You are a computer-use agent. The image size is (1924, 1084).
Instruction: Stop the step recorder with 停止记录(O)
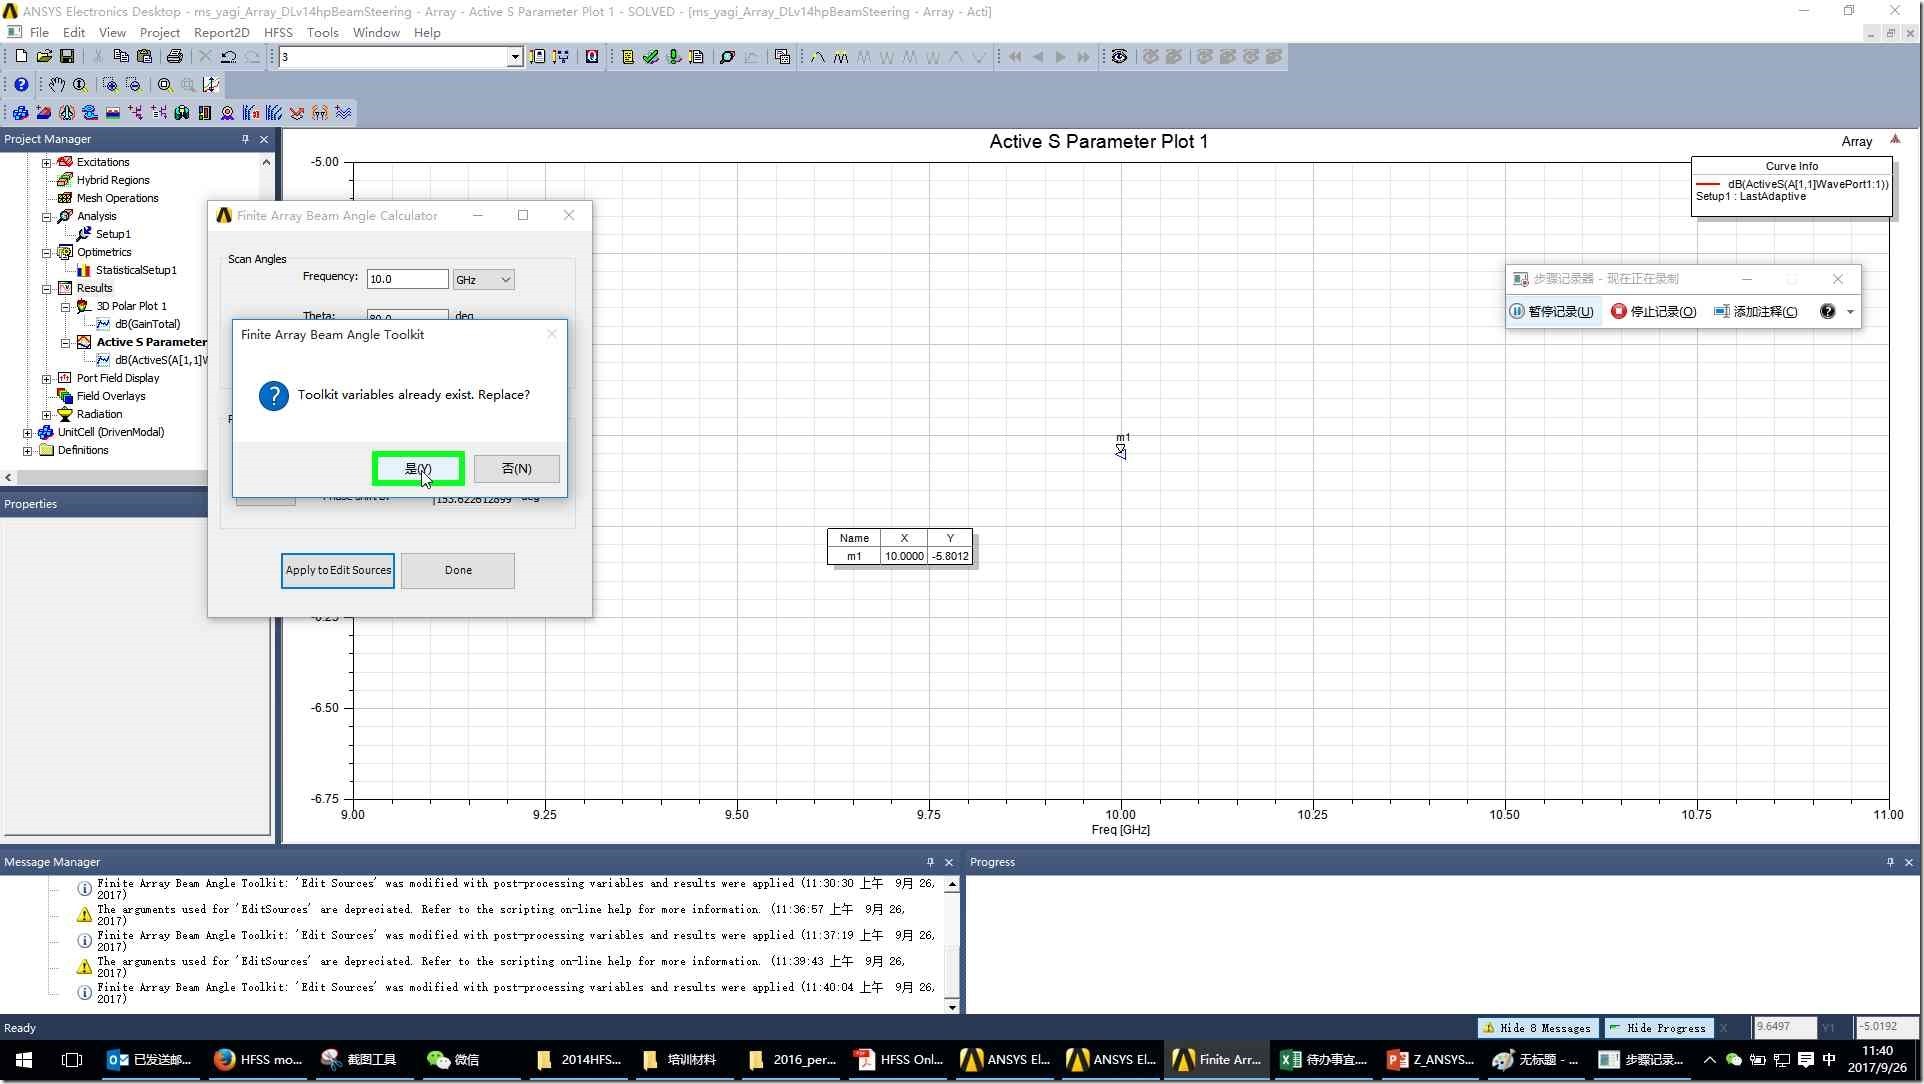[1654, 311]
